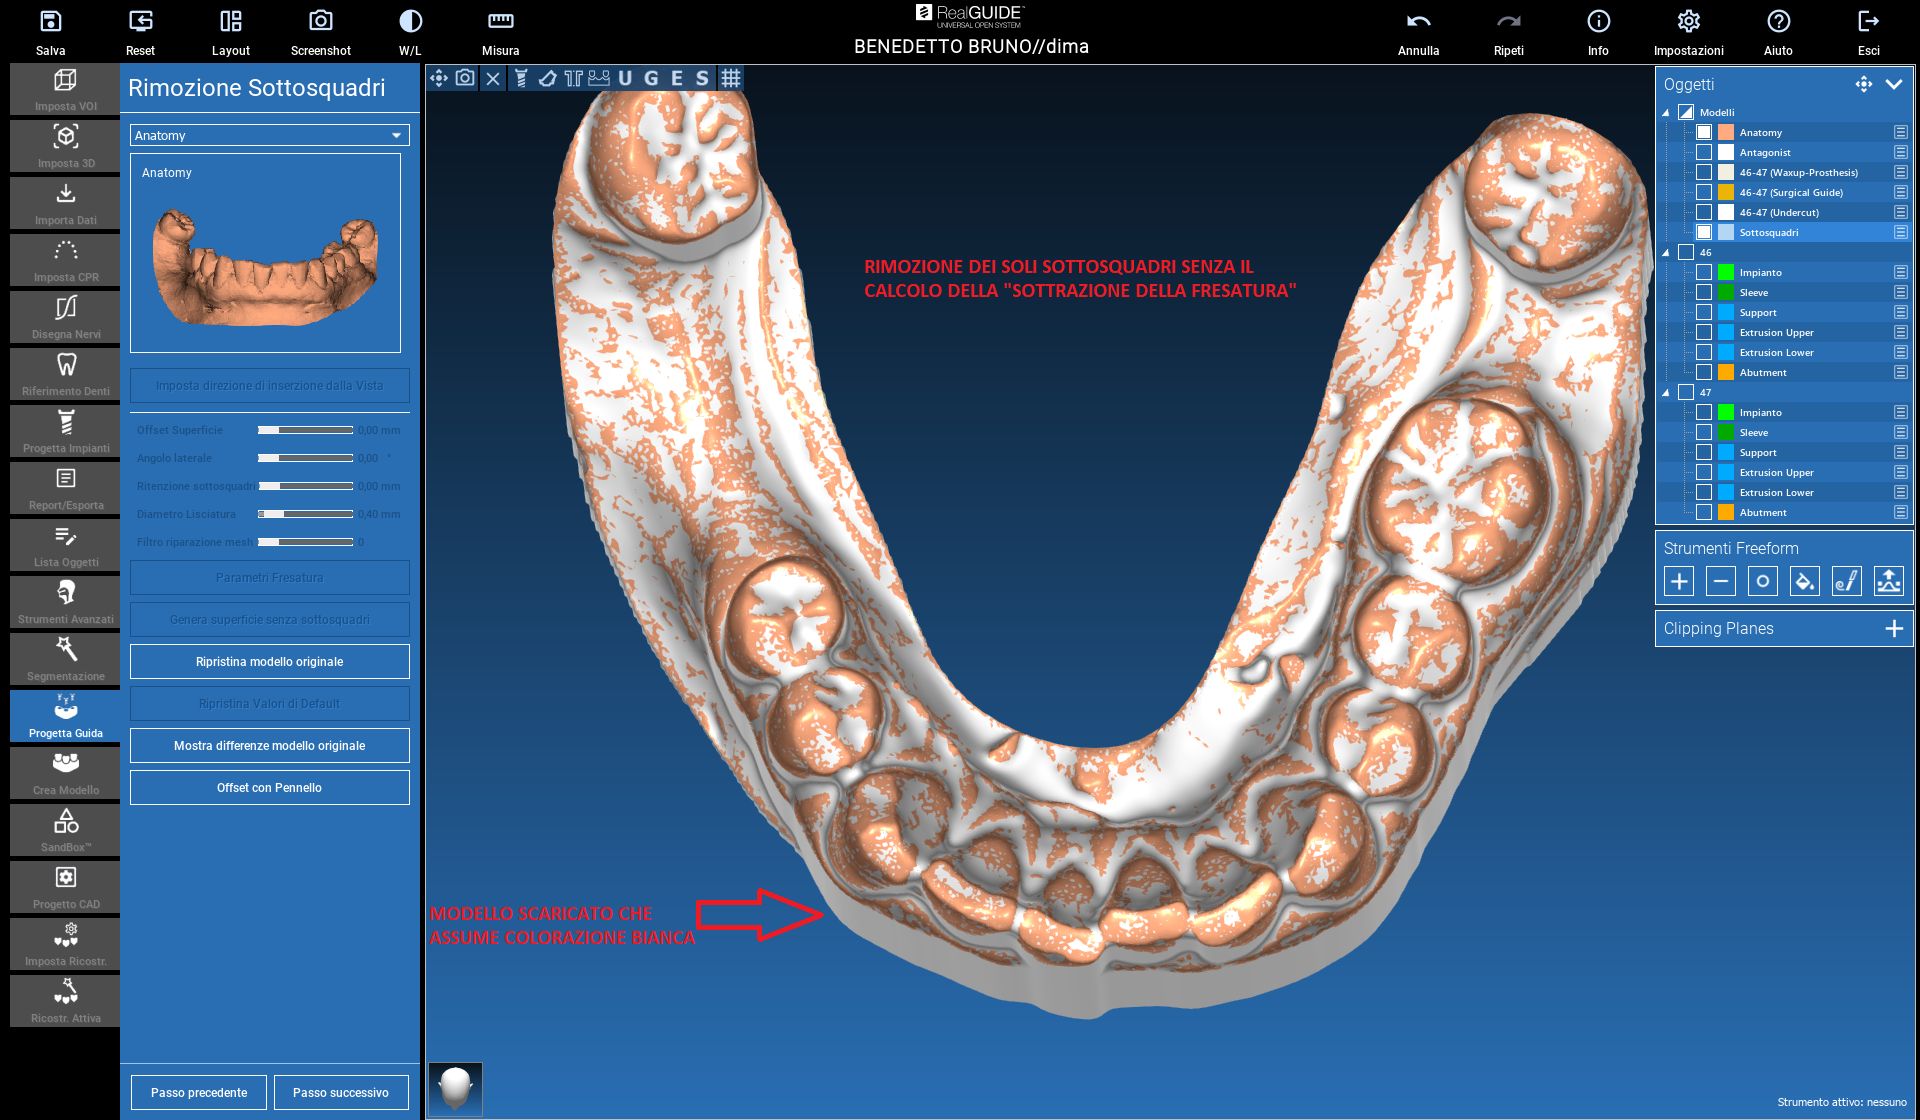Open the Anatomy model dropdown
The width and height of the screenshot is (1920, 1120).
click(269, 135)
